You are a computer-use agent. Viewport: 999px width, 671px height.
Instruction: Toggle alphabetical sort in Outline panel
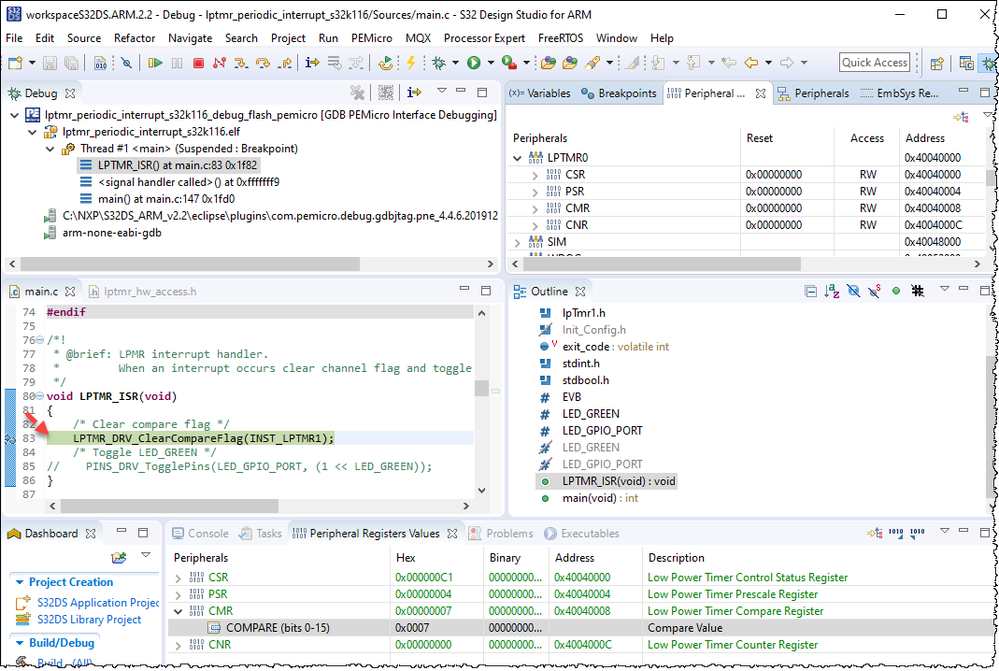(833, 291)
